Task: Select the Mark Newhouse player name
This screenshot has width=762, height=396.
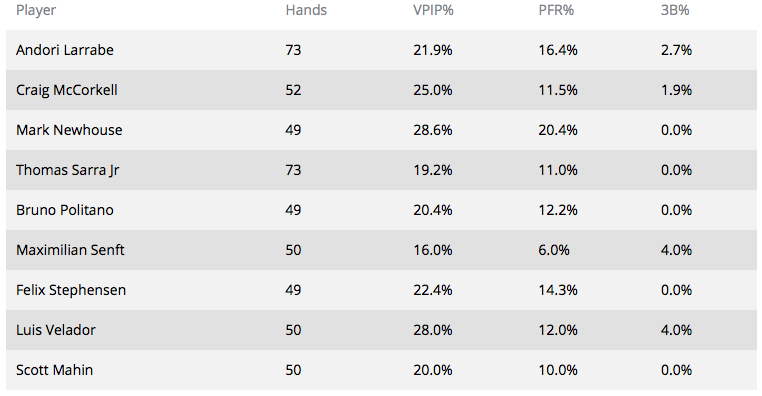Action: tap(69, 130)
